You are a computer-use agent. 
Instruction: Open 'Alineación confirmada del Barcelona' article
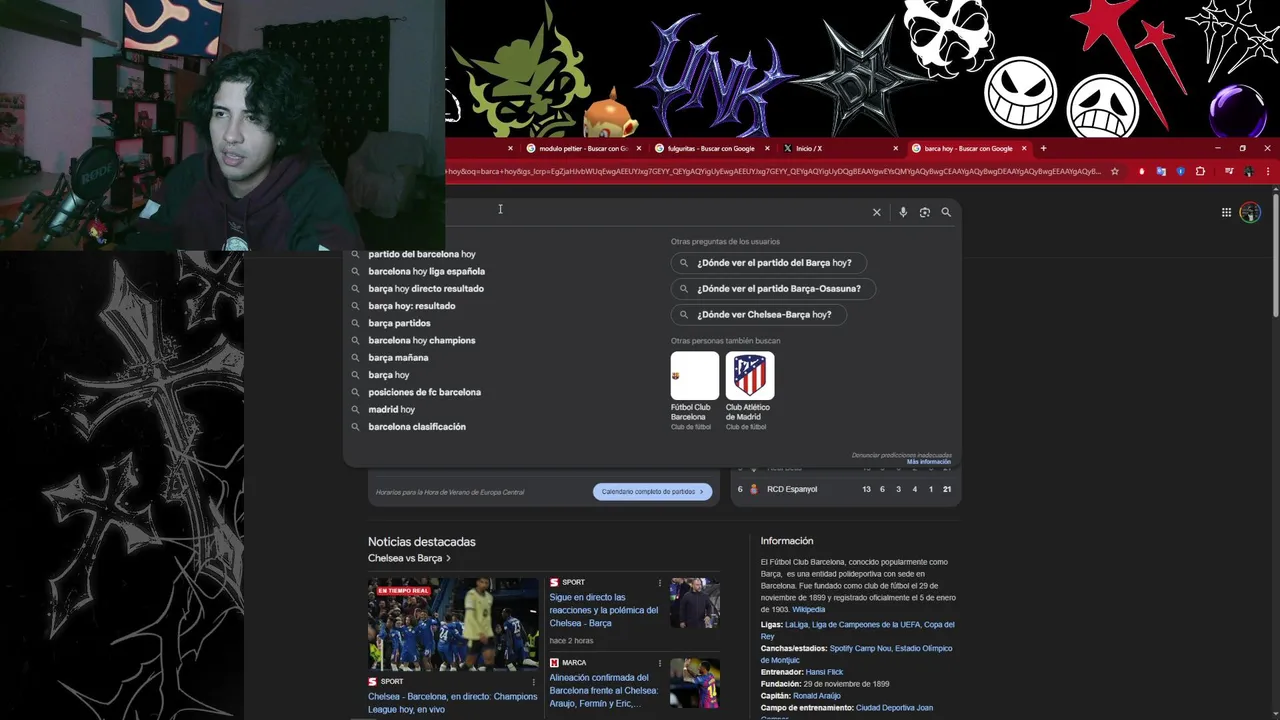pos(604,690)
